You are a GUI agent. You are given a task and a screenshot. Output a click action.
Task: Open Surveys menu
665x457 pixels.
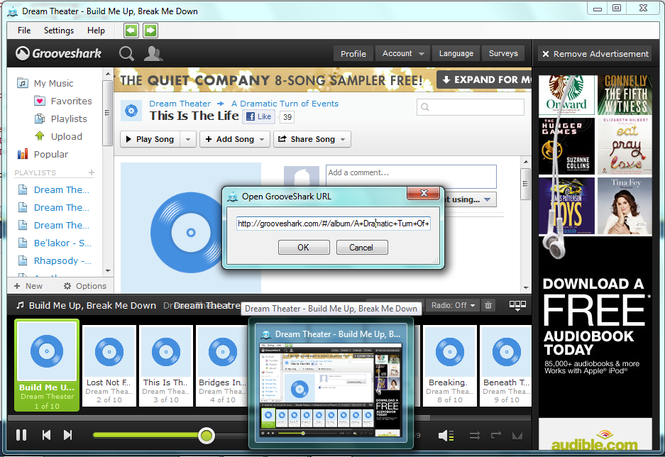503,53
